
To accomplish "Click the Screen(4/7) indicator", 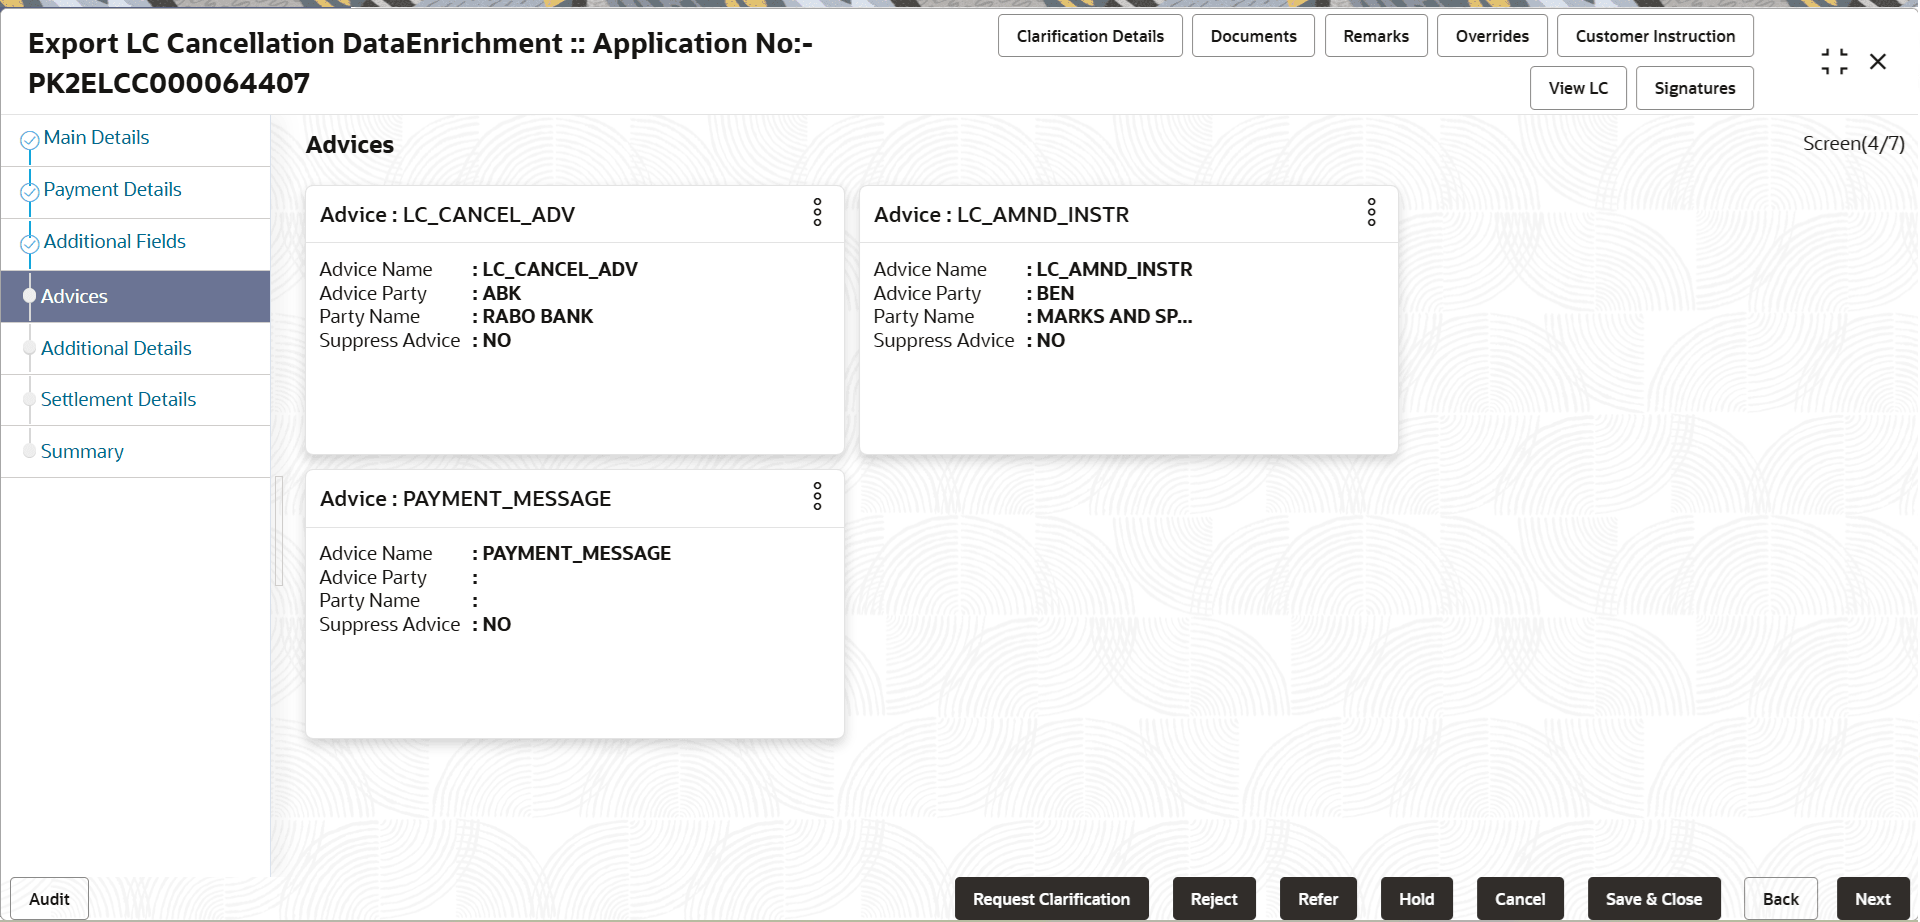I will (x=1853, y=144).
